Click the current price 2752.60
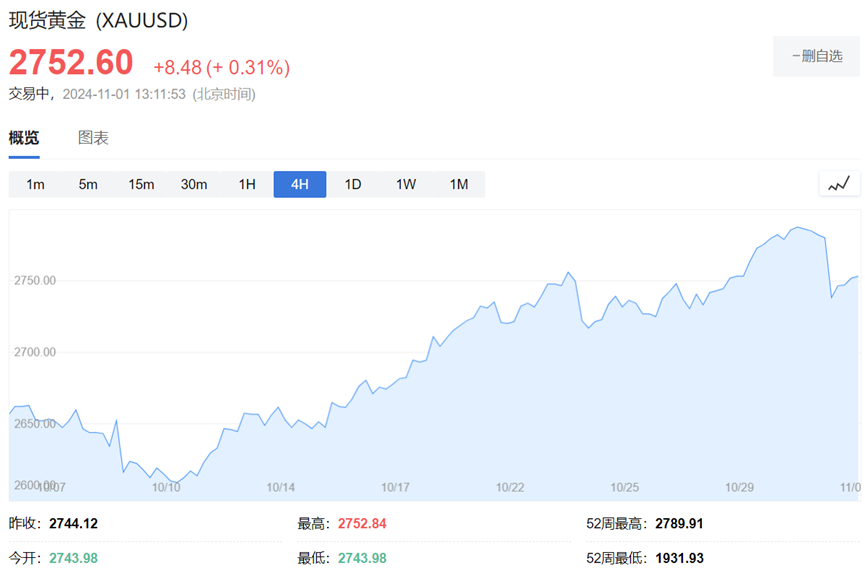Viewport: 865px width, 568px height. coord(71,62)
